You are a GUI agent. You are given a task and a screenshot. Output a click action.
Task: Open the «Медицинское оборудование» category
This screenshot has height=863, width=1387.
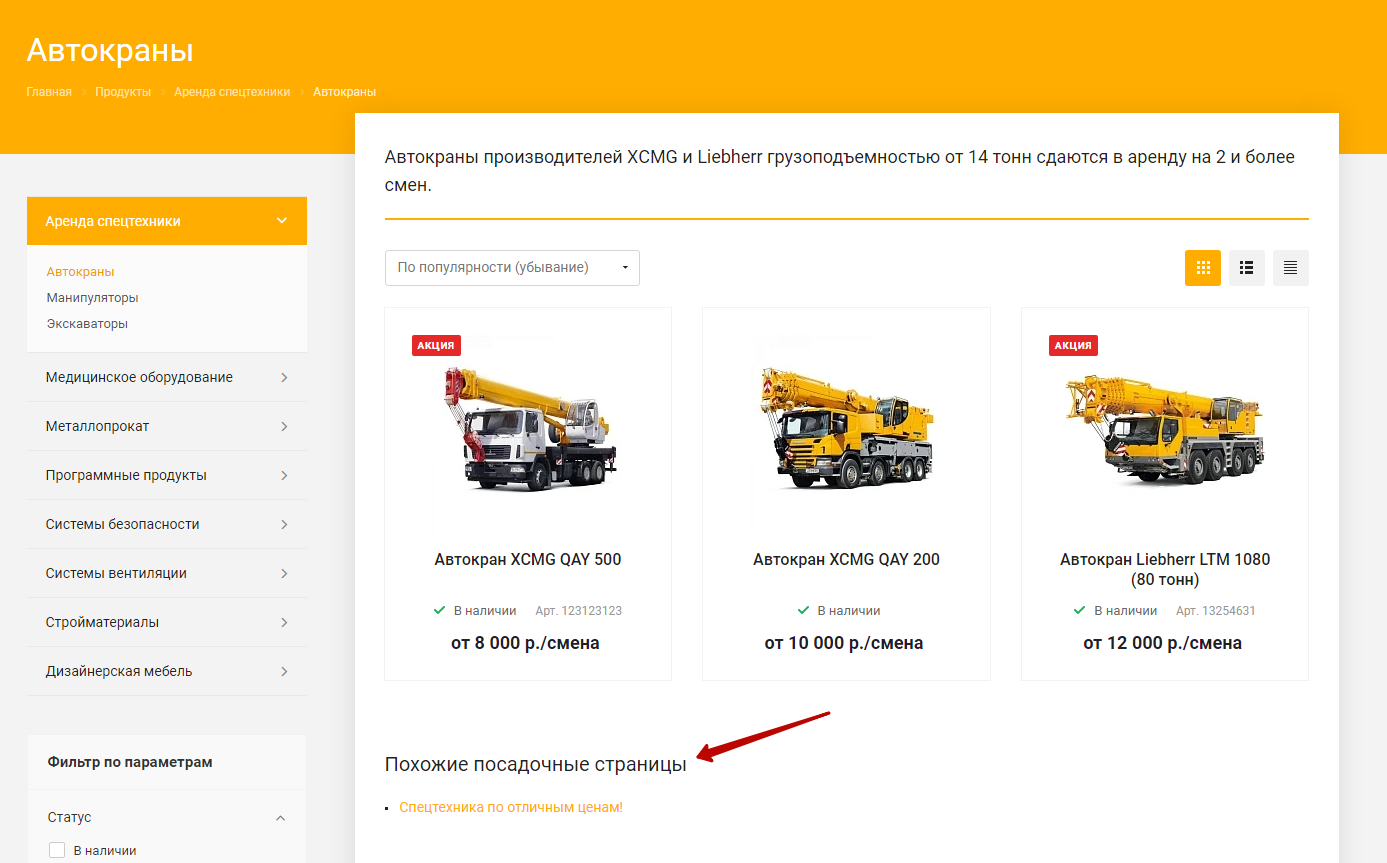click(x=139, y=377)
